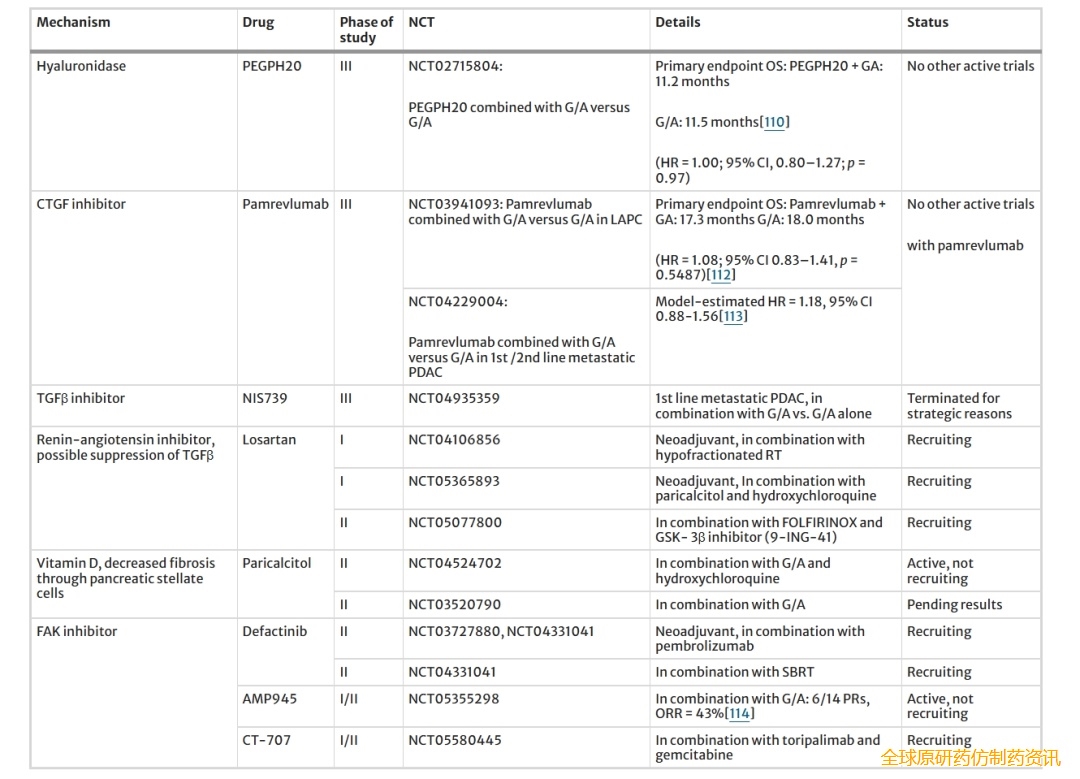The height and width of the screenshot is (779, 1080).
Task: Follow citation link 113
Action: [x=733, y=316]
